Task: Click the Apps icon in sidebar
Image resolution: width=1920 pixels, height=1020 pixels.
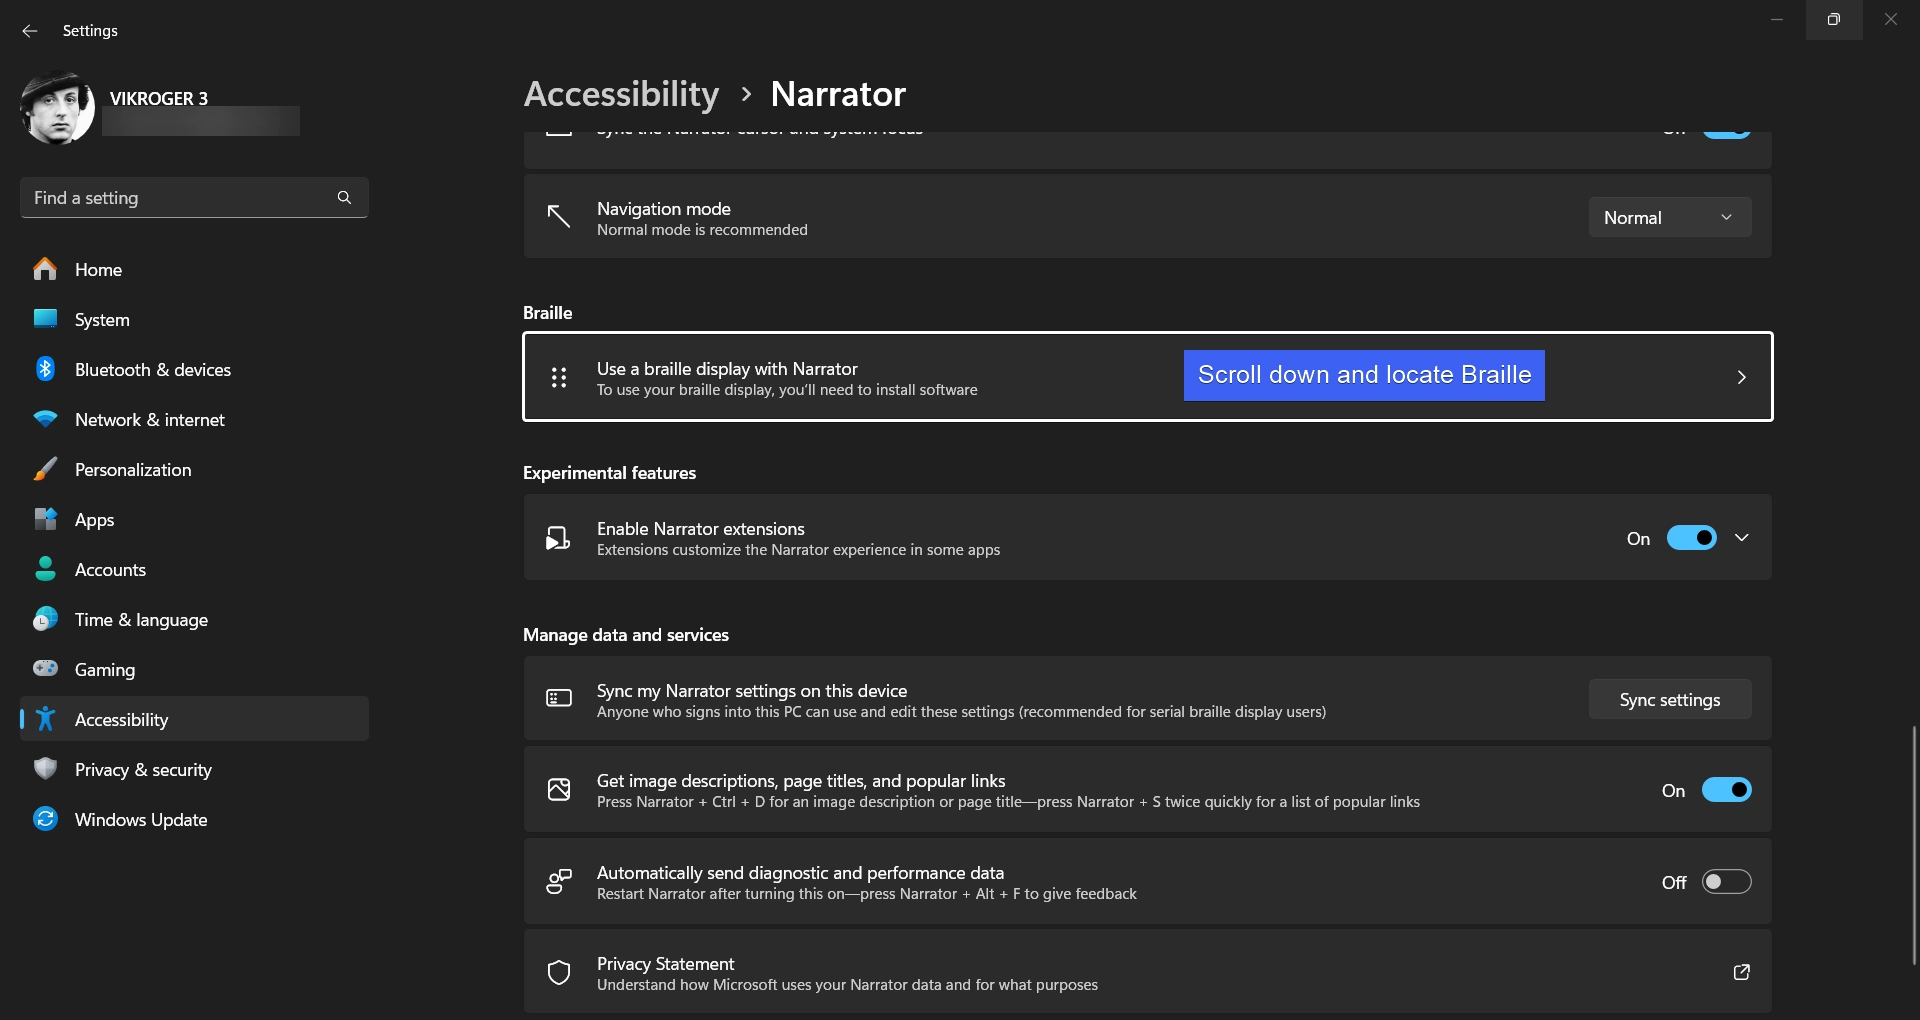Action: [x=45, y=518]
